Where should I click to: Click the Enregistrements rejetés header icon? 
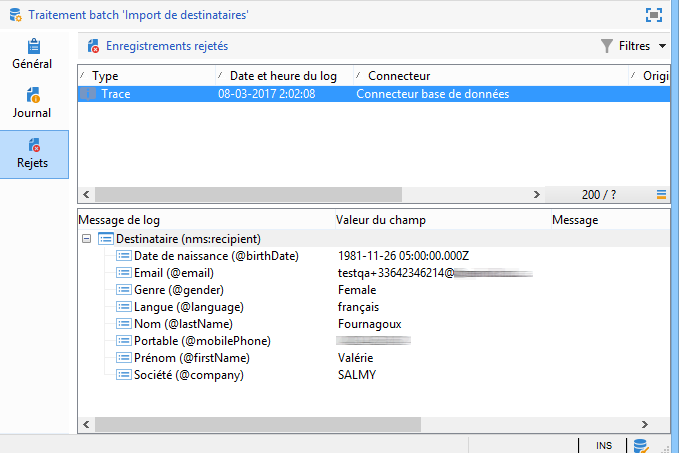pos(93,46)
